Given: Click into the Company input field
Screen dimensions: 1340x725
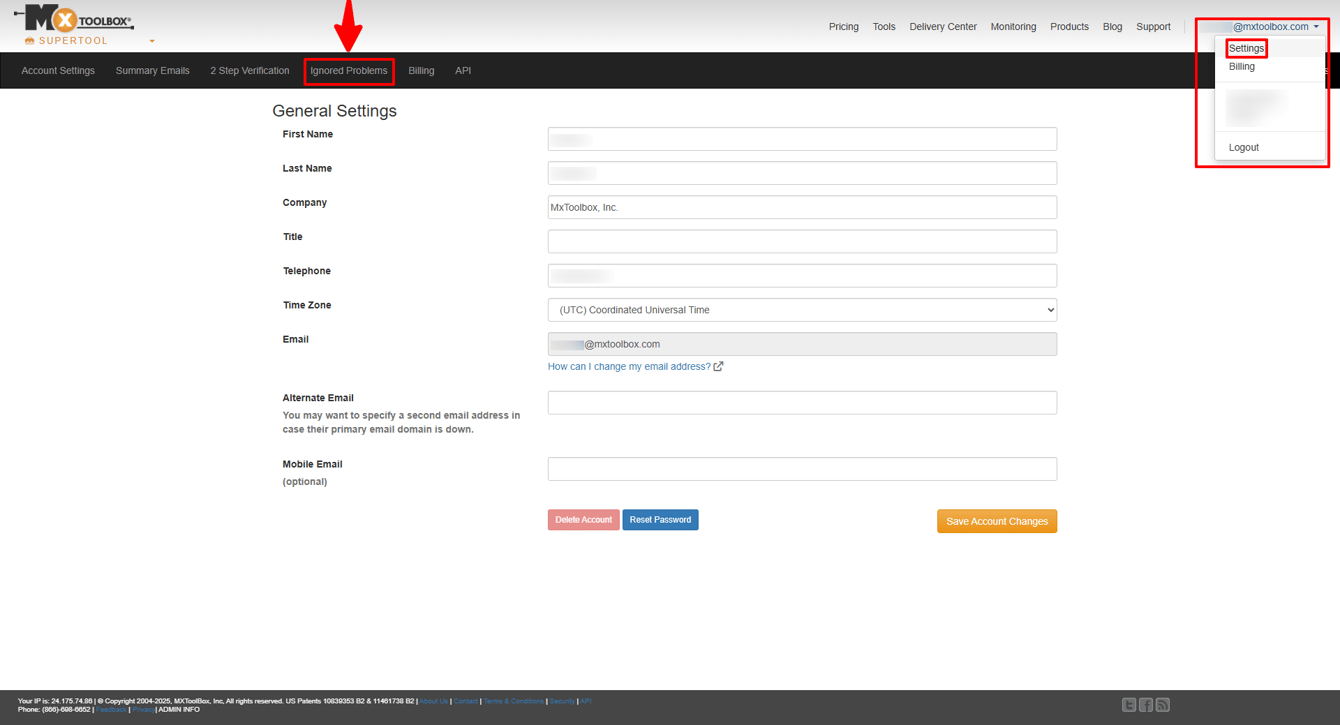Looking at the screenshot, I should click(802, 207).
